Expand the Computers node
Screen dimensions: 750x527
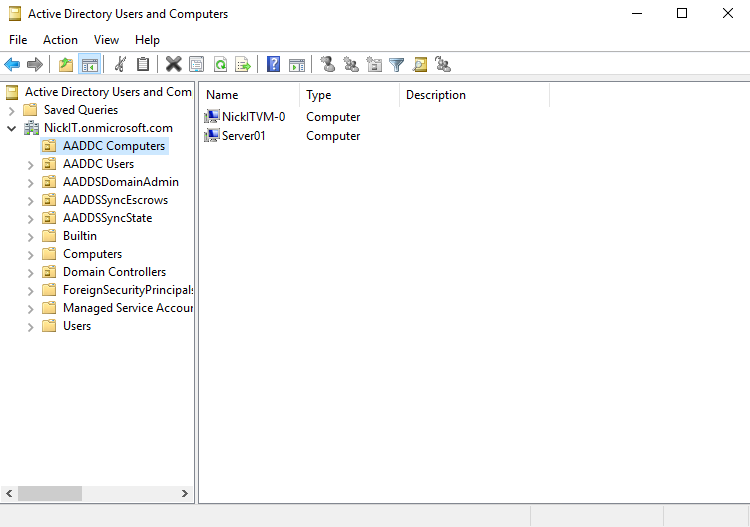(x=31, y=255)
